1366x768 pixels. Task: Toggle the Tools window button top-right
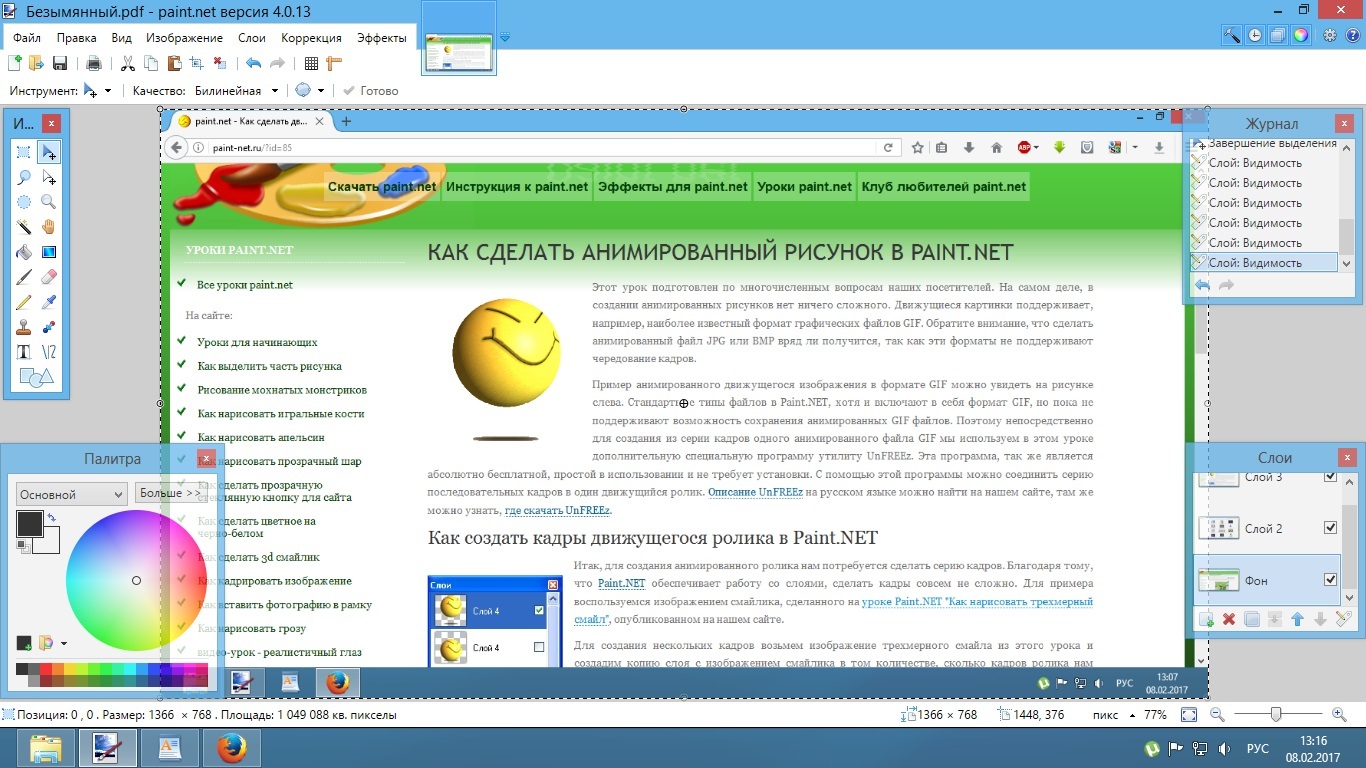point(1232,36)
